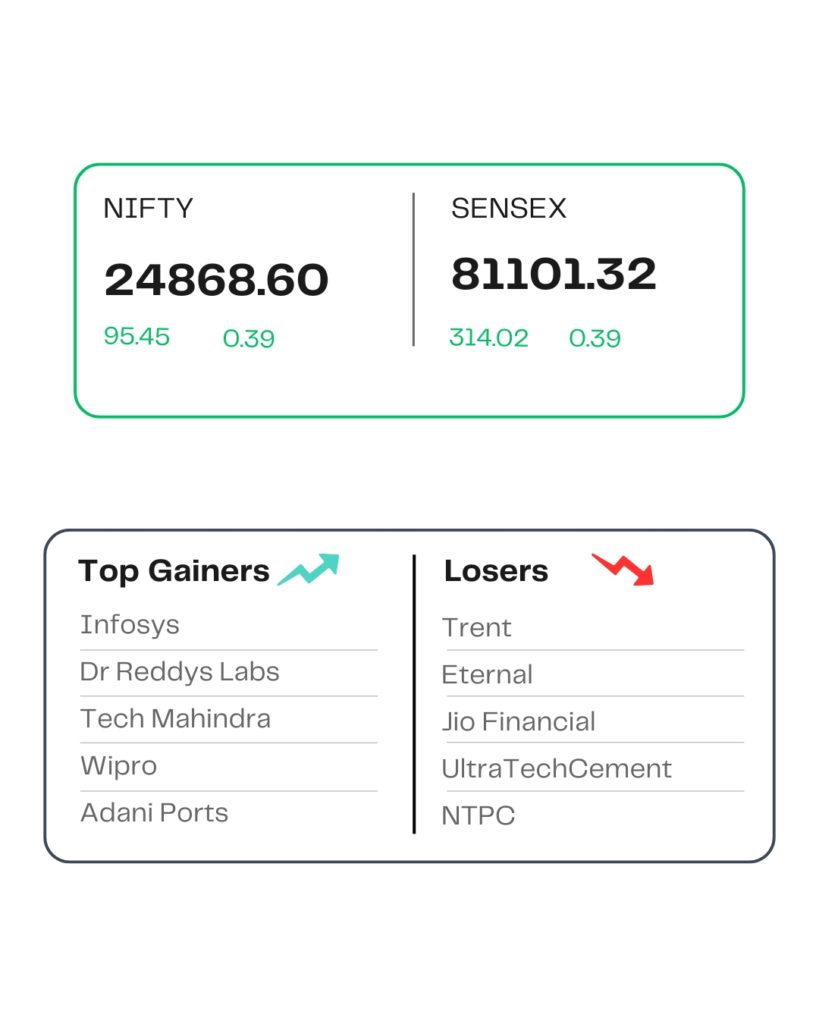This screenshot has width=819, height=1024.
Task: Open Tech Mahindra gainer row
Action: click(175, 718)
